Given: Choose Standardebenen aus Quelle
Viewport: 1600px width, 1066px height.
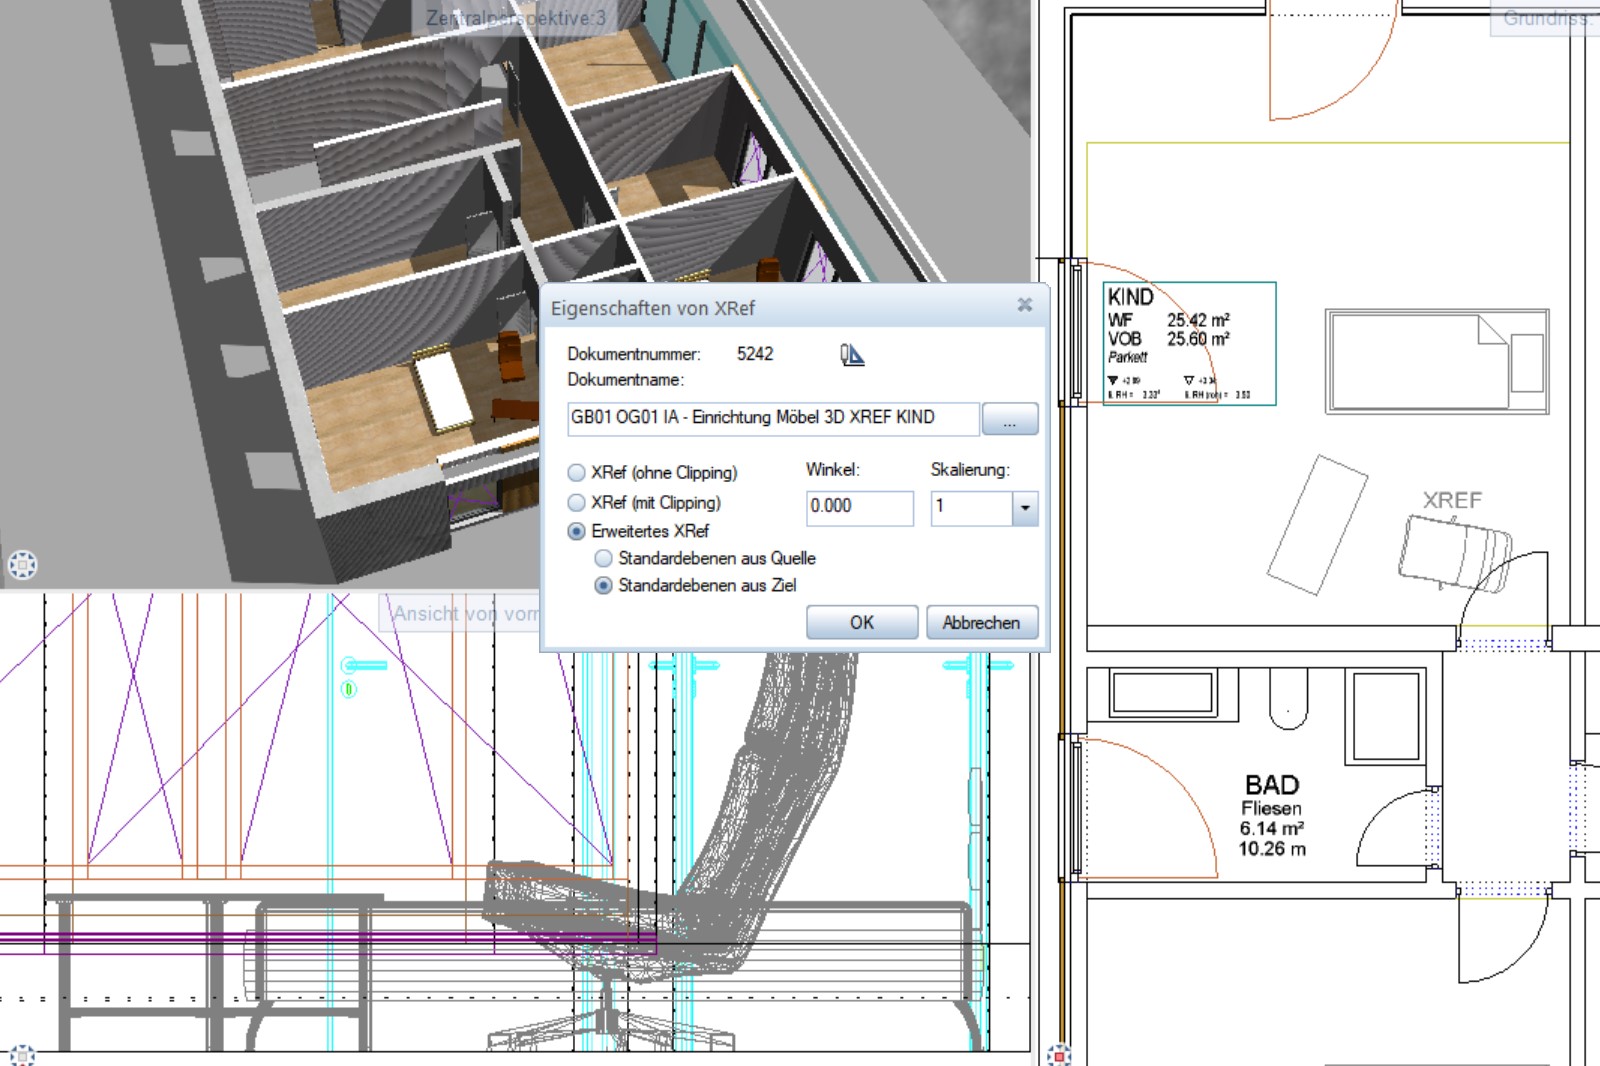Looking at the screenshot, I should click(x=604, y=559).
